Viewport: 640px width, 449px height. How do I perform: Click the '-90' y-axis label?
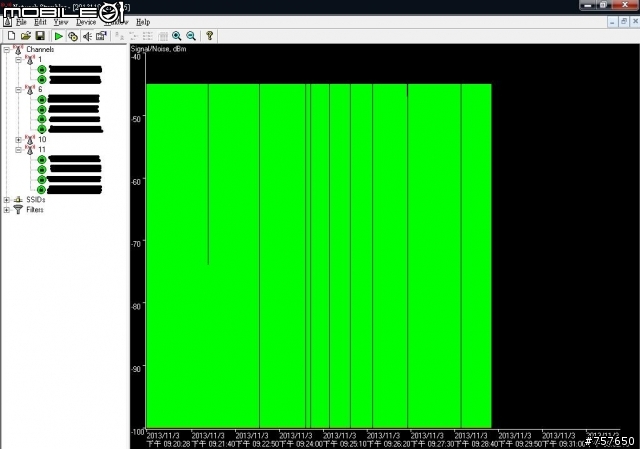pos(136,369)
